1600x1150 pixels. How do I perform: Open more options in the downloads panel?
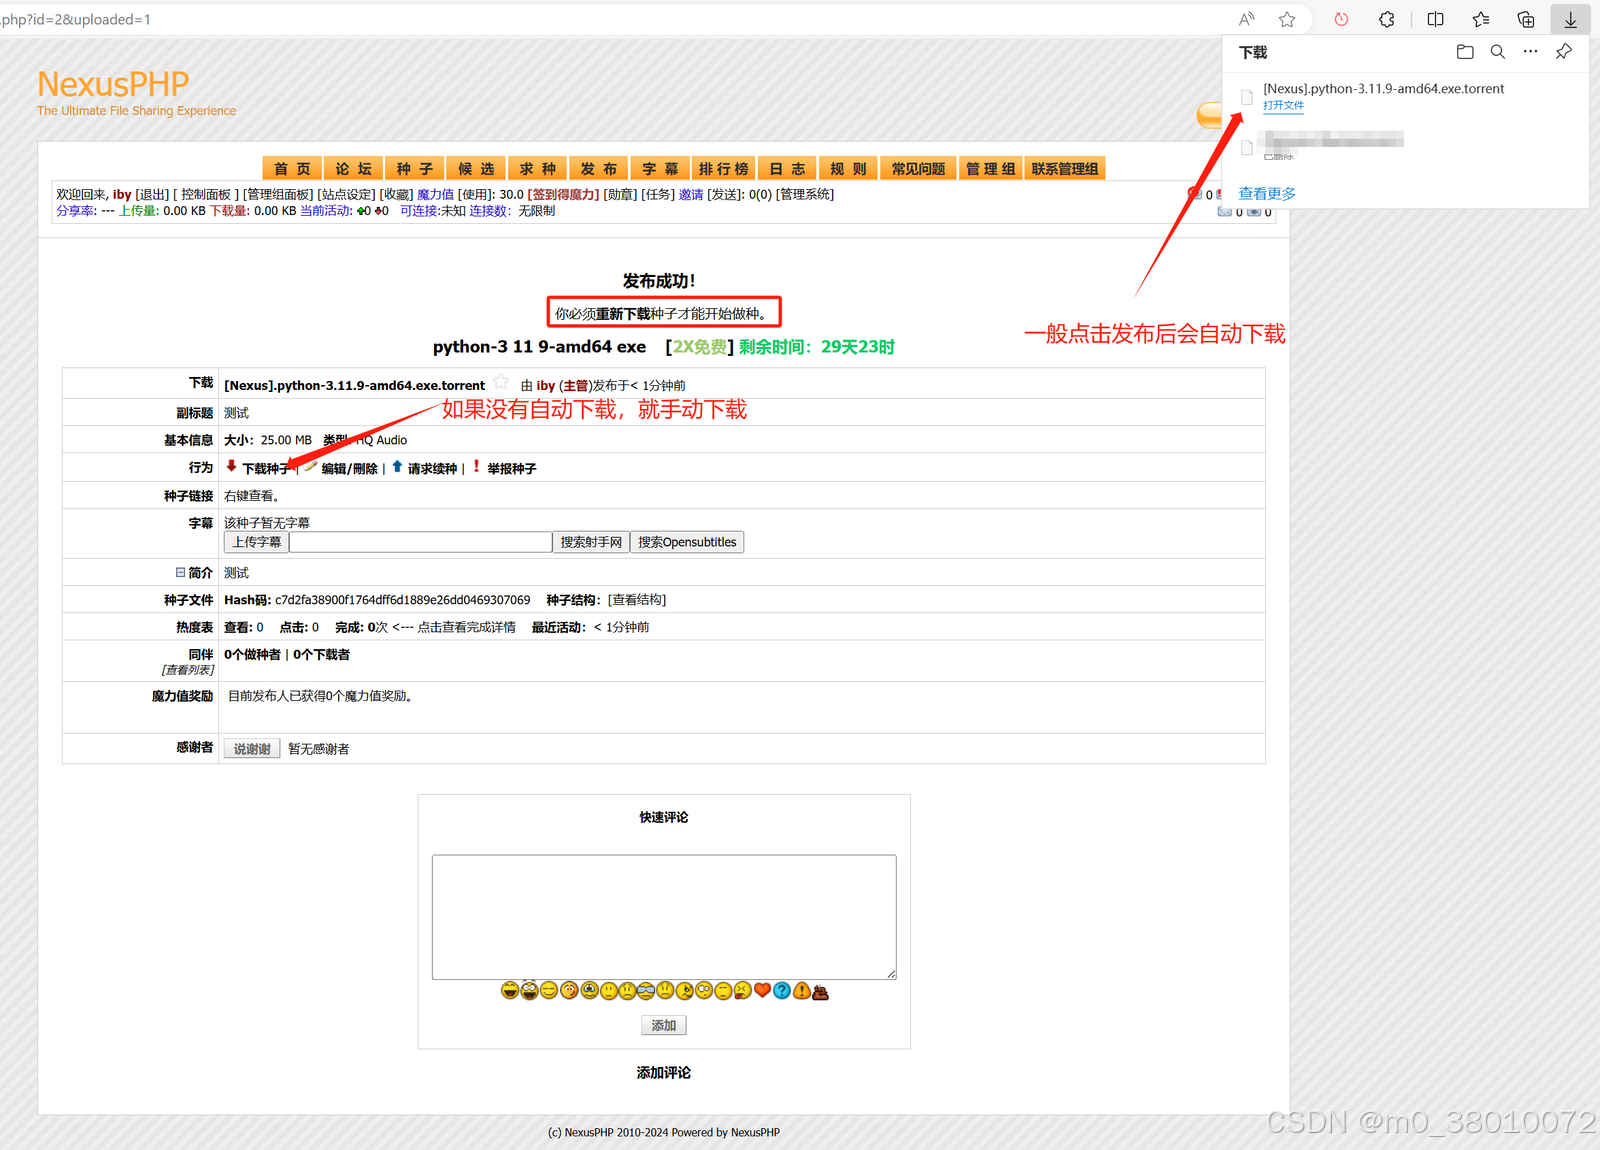pos(1530,52)
